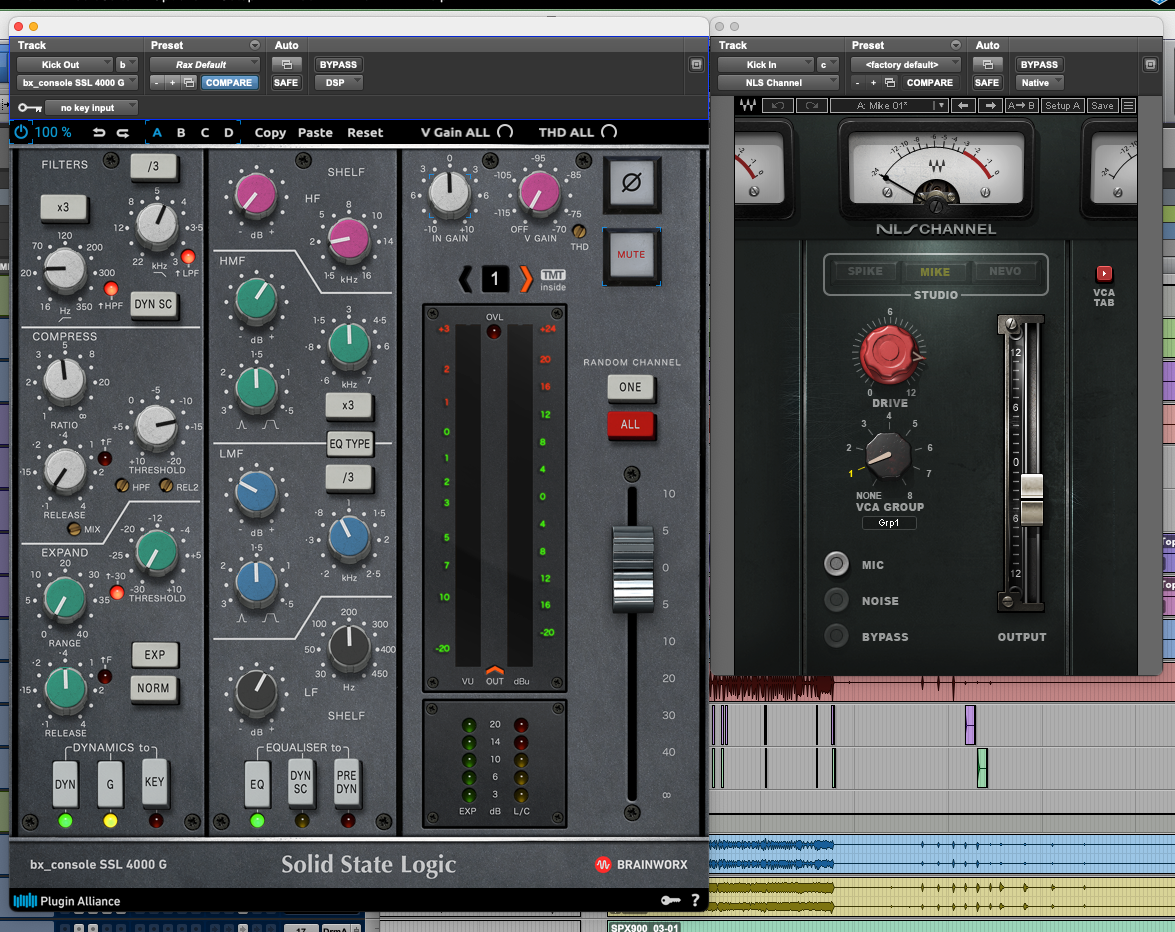Click the THD ALL reset circle
1175x932 pixels.
(609, 132)
